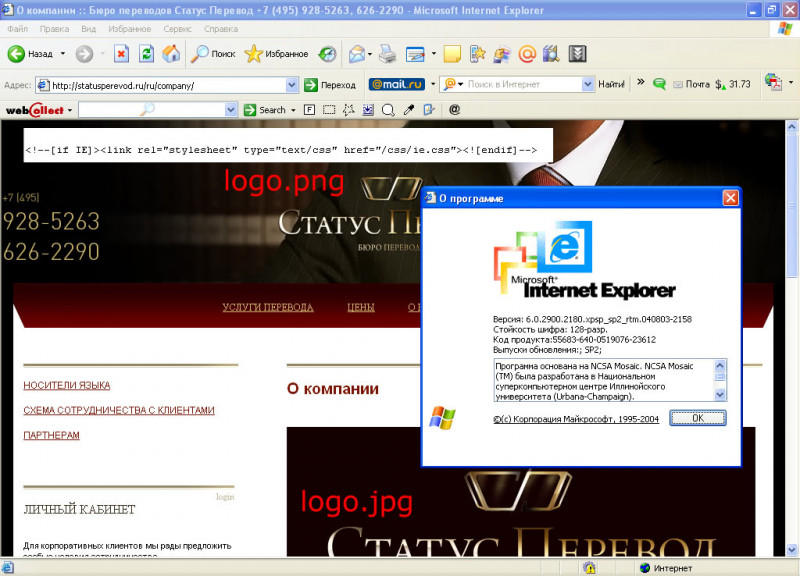Click the orange @ toolbar icon
The height and width of the screenshot is (576, 800).
pyautogui.click(x=527, y=54)
